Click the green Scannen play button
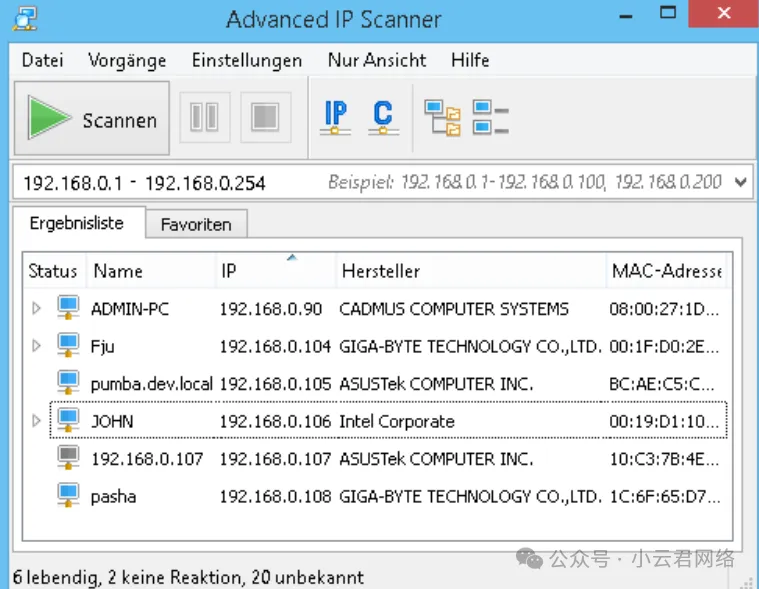The image size is (759, 589). tap(91, 119)
